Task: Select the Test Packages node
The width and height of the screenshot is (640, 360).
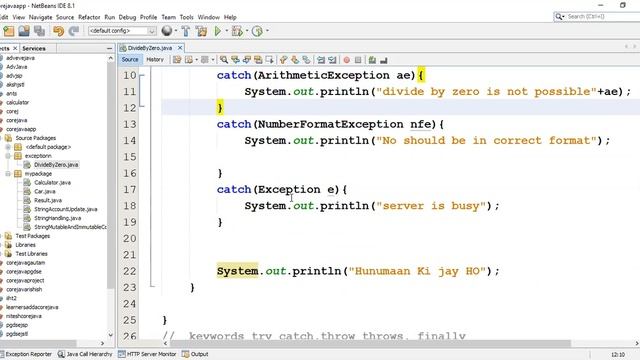Action: click(x=32, y=236)
